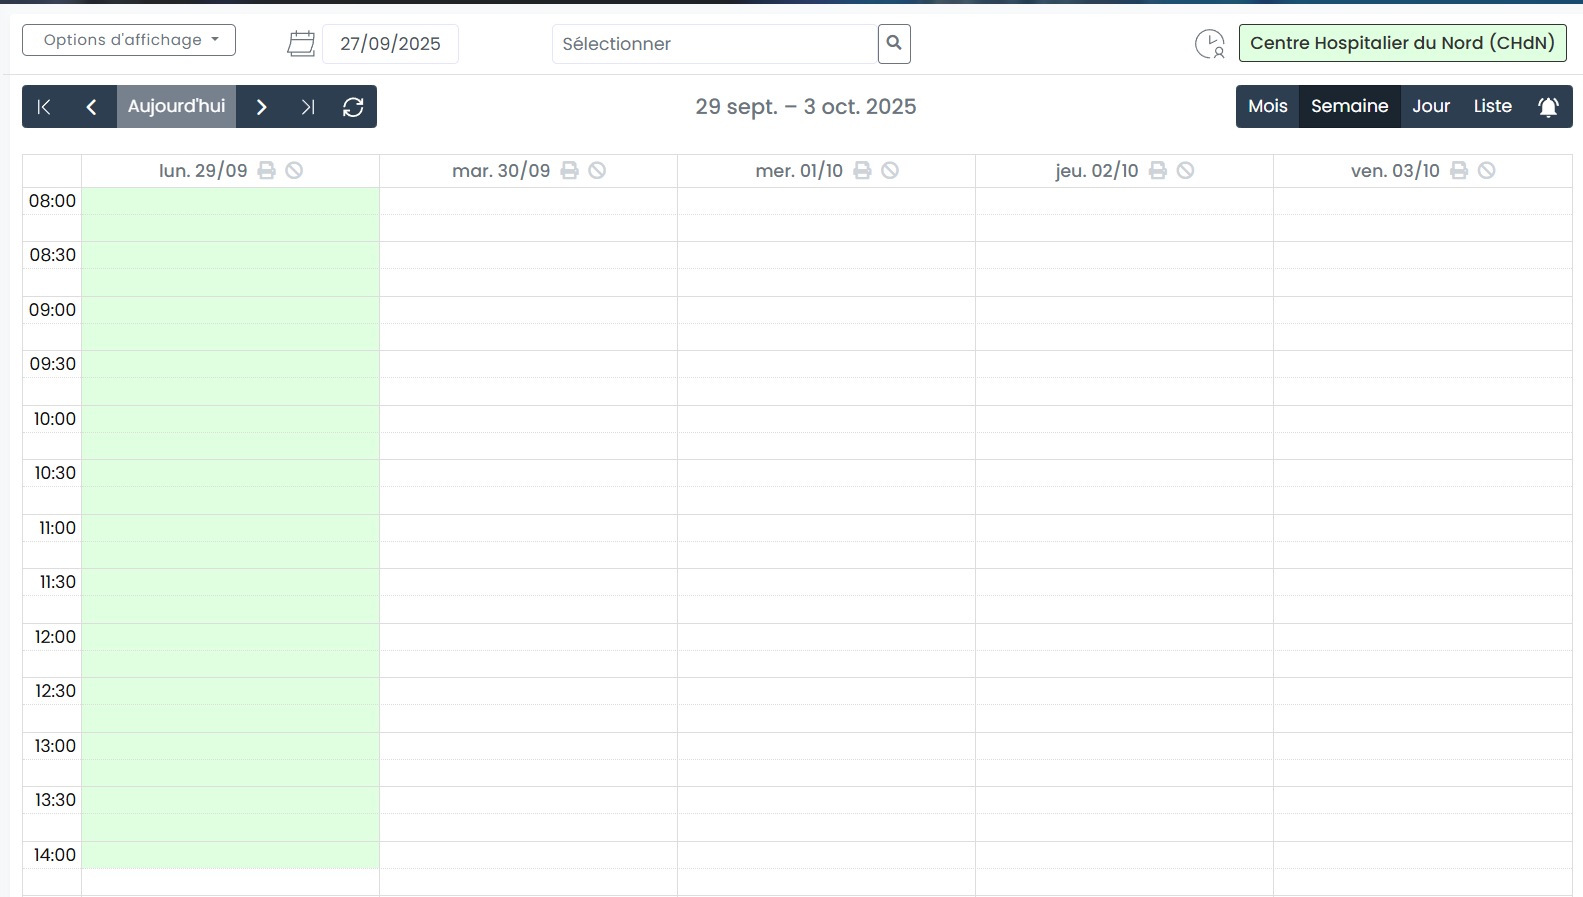This screenshot has height=897, width=1583.
Task: Expand the Options d'affichage dropdown
Action: [129, 40]
